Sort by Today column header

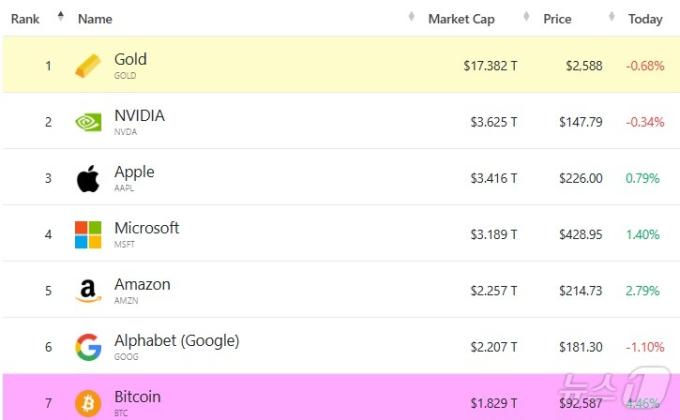coord(645,19)
